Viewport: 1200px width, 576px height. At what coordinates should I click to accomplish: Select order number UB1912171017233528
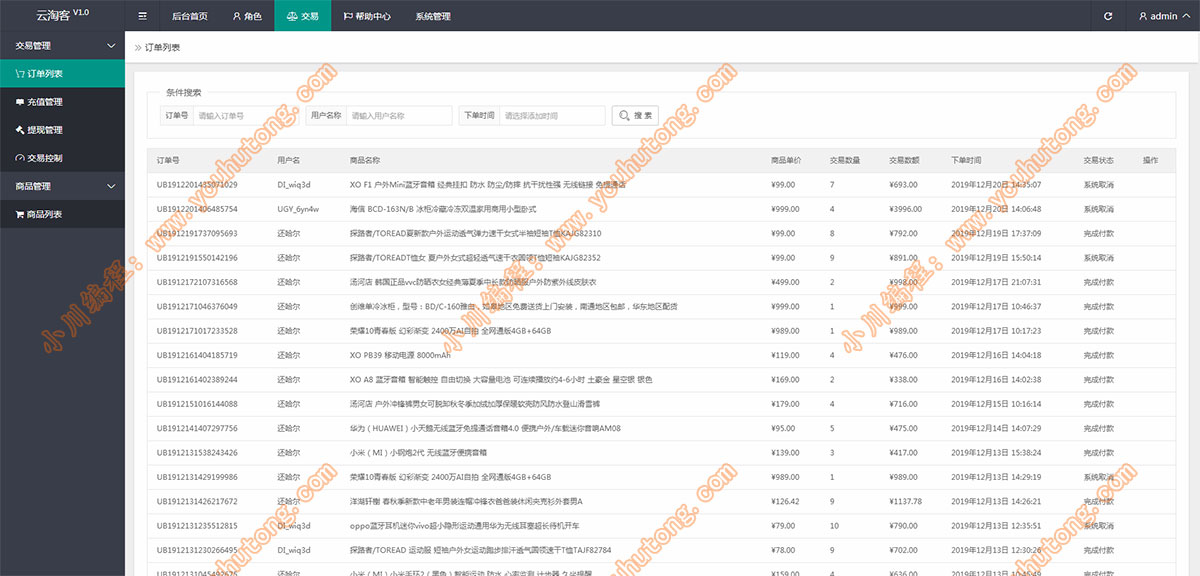coord(197,331)
